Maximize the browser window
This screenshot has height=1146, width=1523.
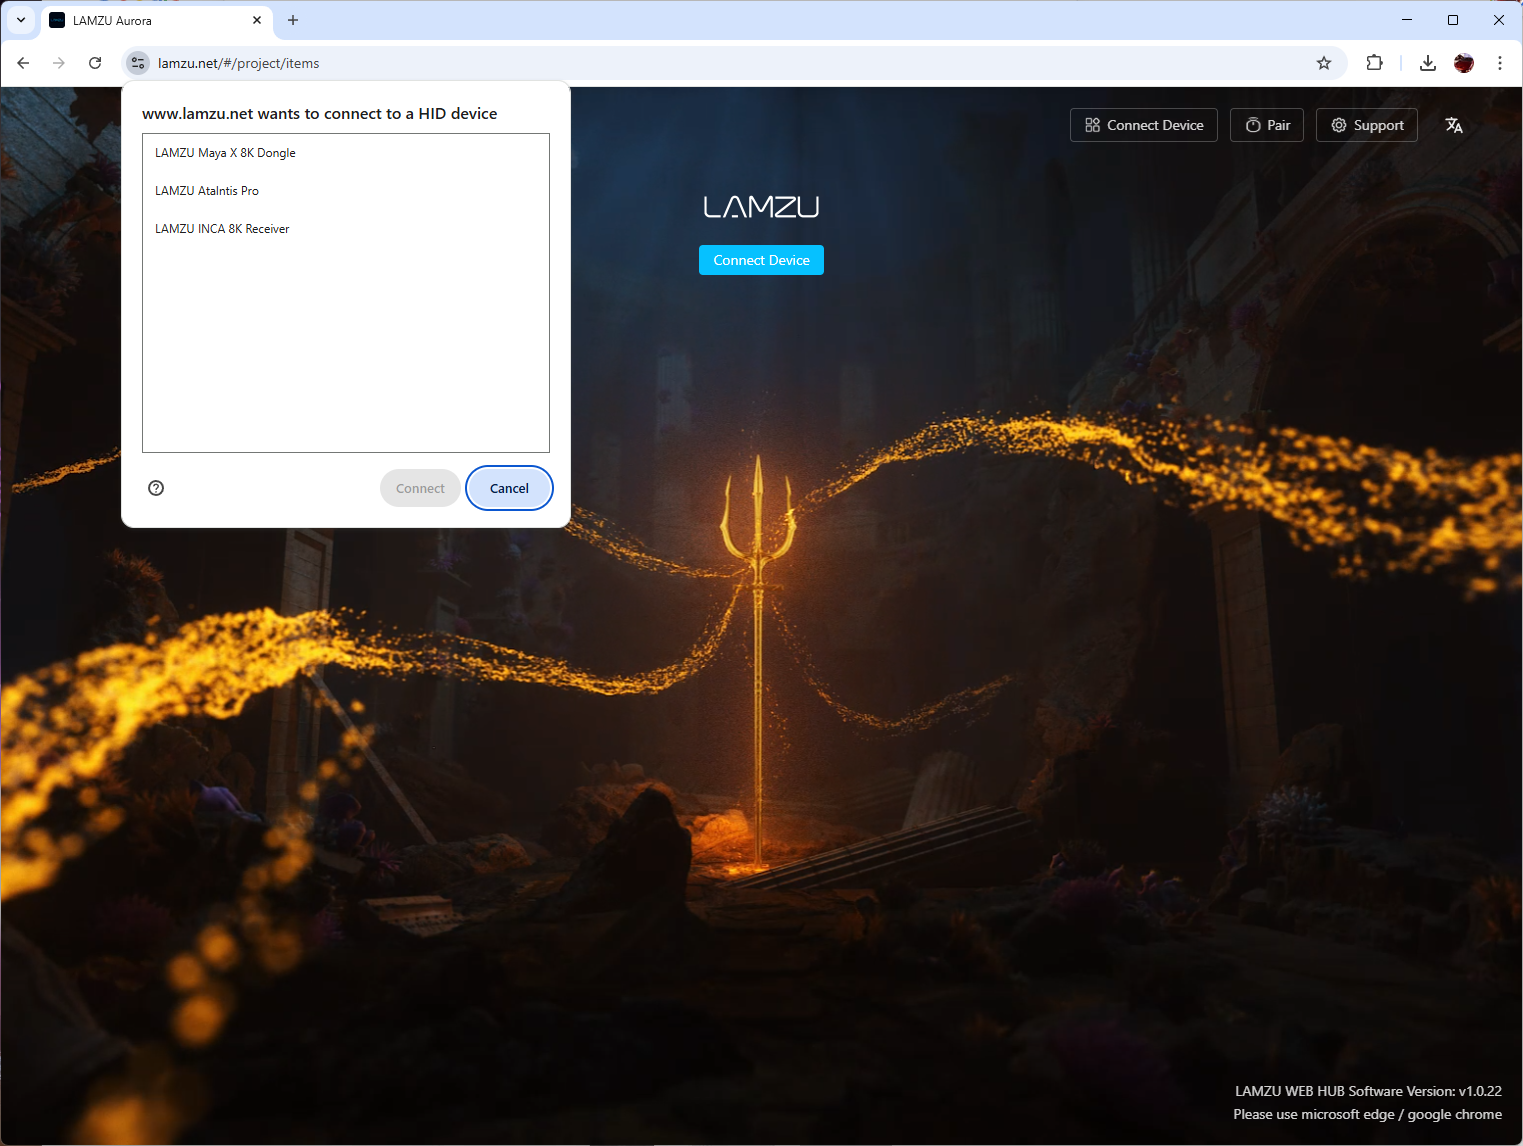[x=1453, y=20]
